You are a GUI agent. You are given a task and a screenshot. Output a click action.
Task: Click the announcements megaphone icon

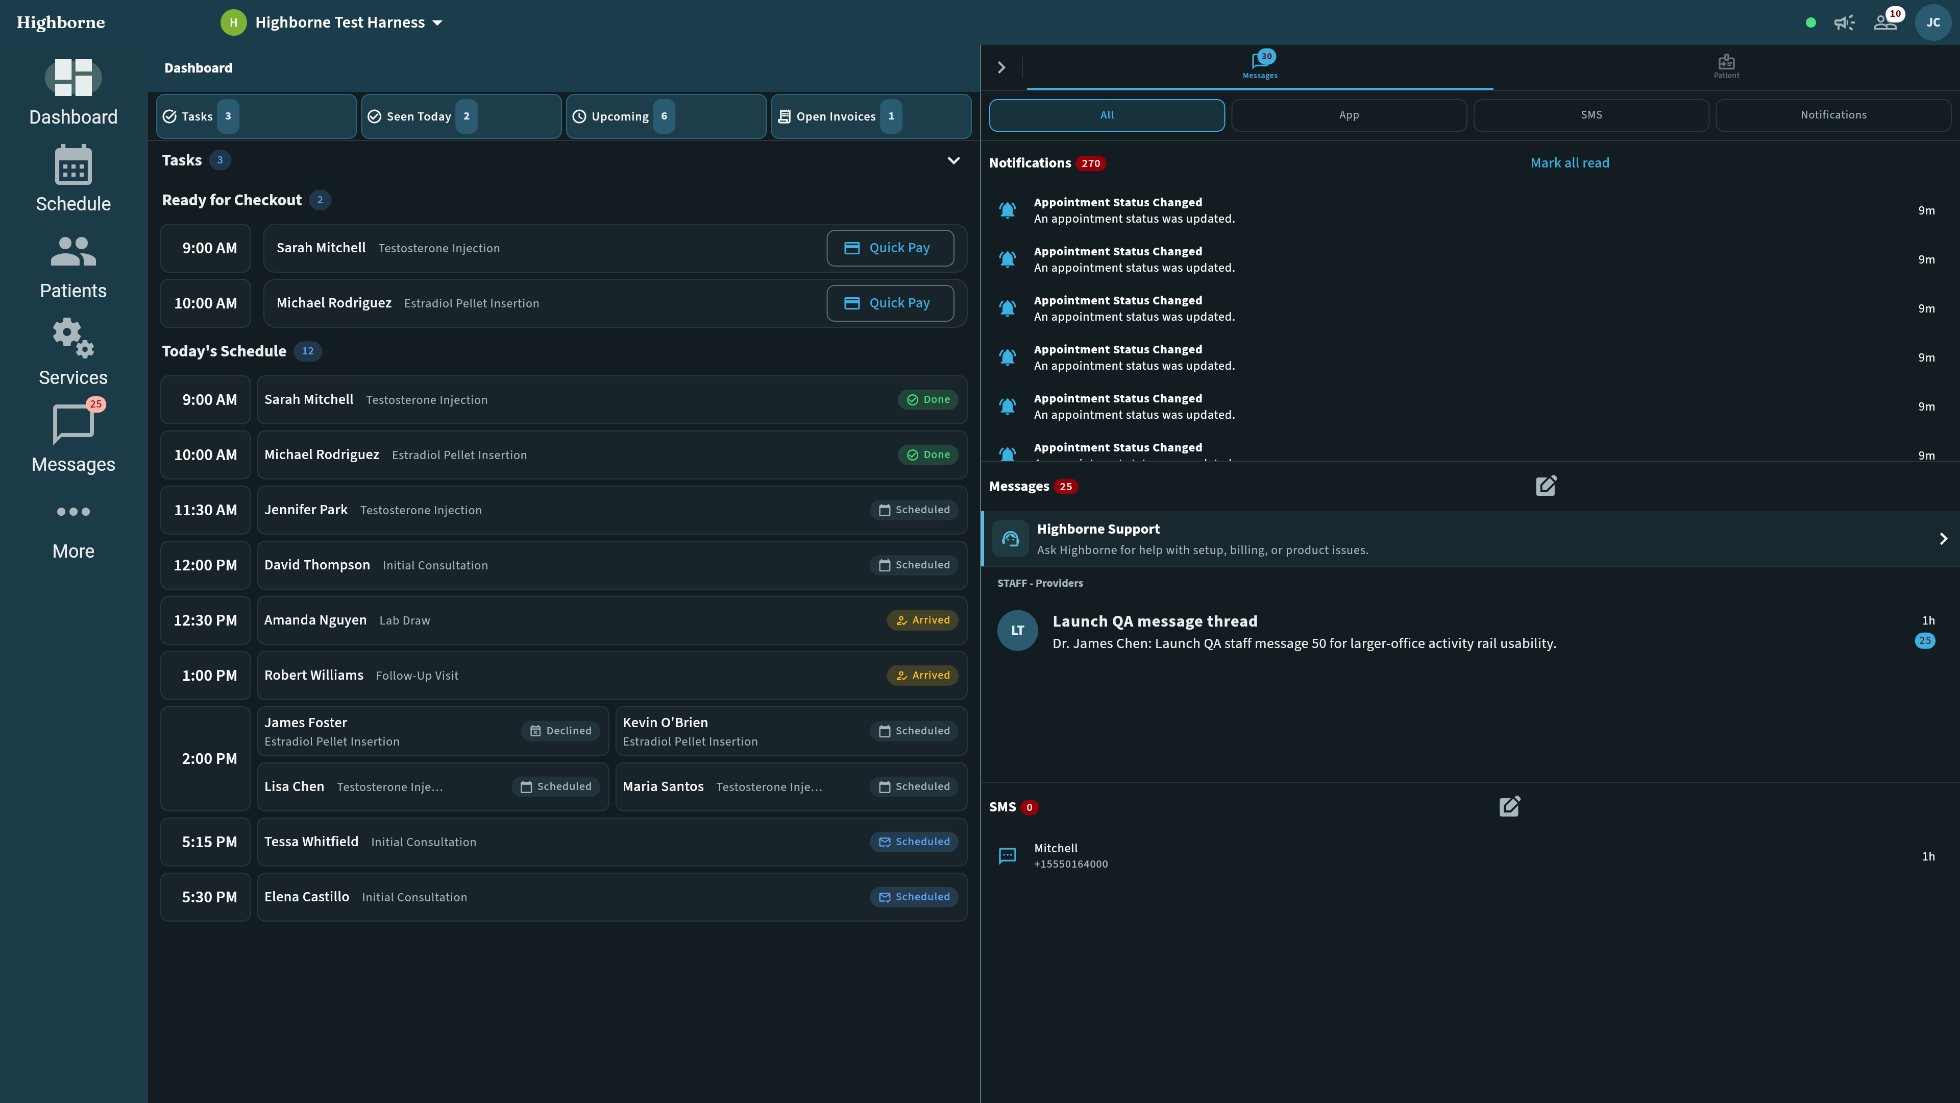(x=1844, y=22)
